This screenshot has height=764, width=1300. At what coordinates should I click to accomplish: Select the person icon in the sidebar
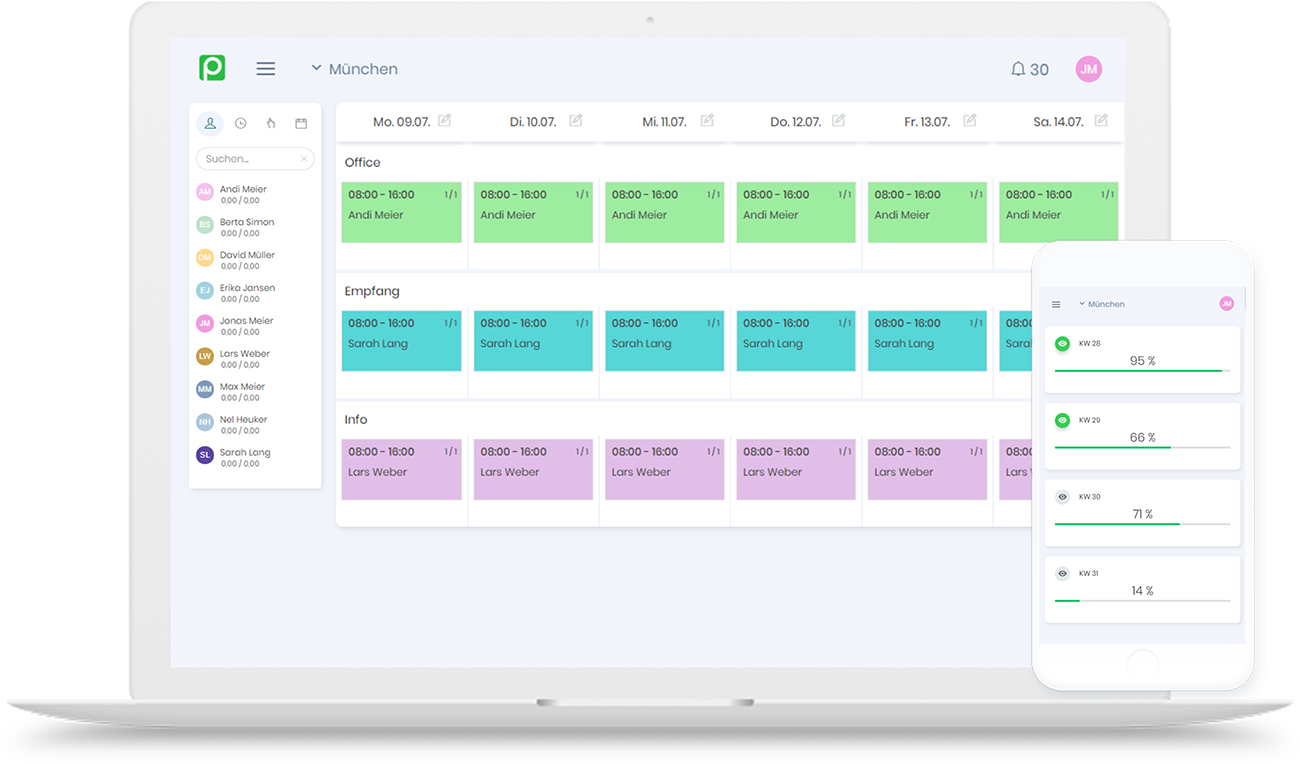[209, 122]
